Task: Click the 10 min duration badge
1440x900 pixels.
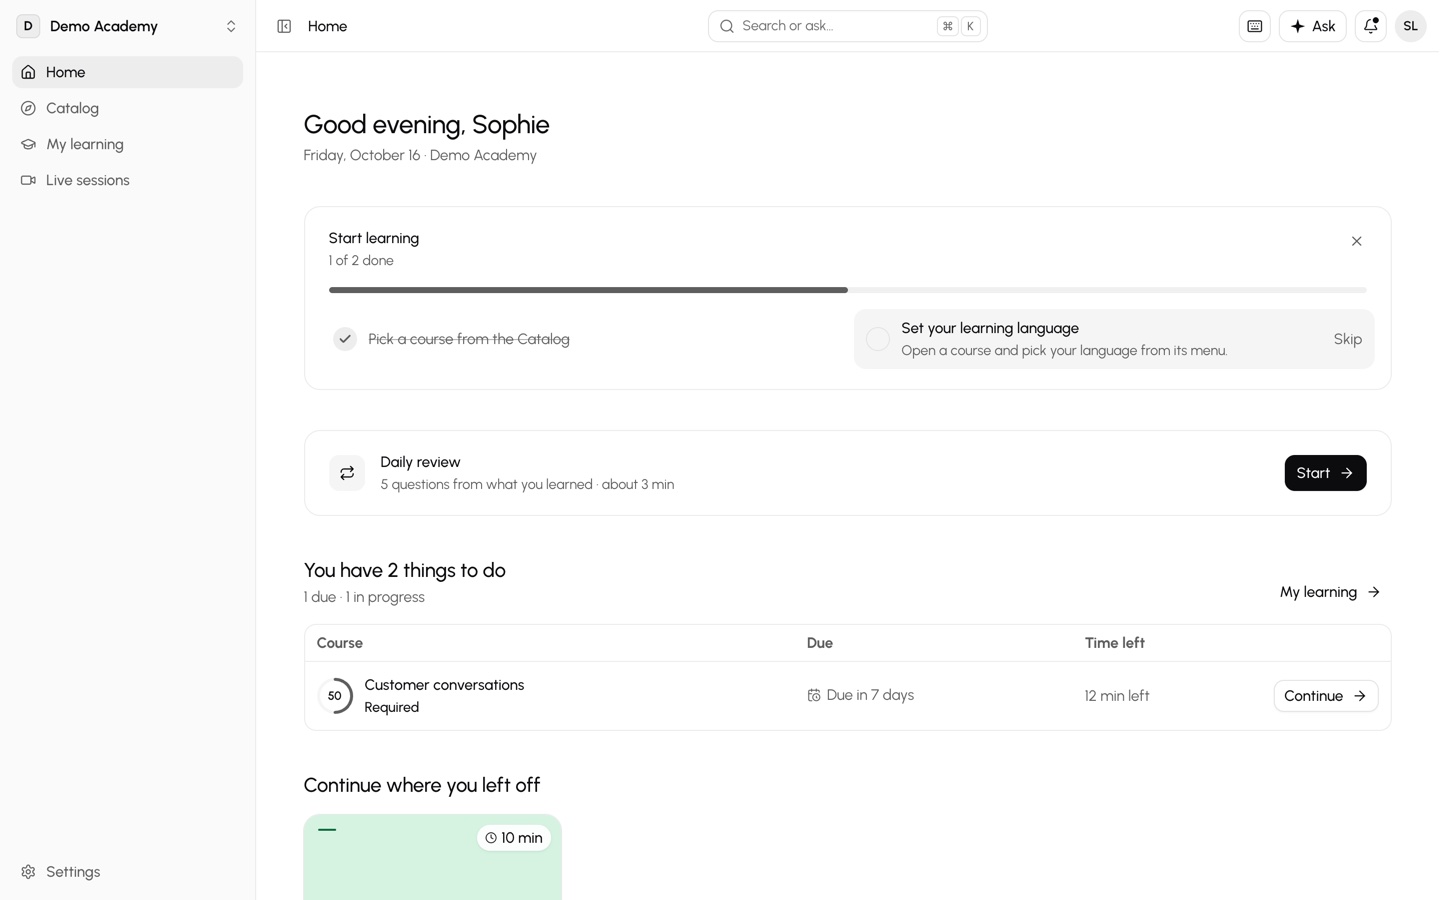Action: tap(514, 838)
